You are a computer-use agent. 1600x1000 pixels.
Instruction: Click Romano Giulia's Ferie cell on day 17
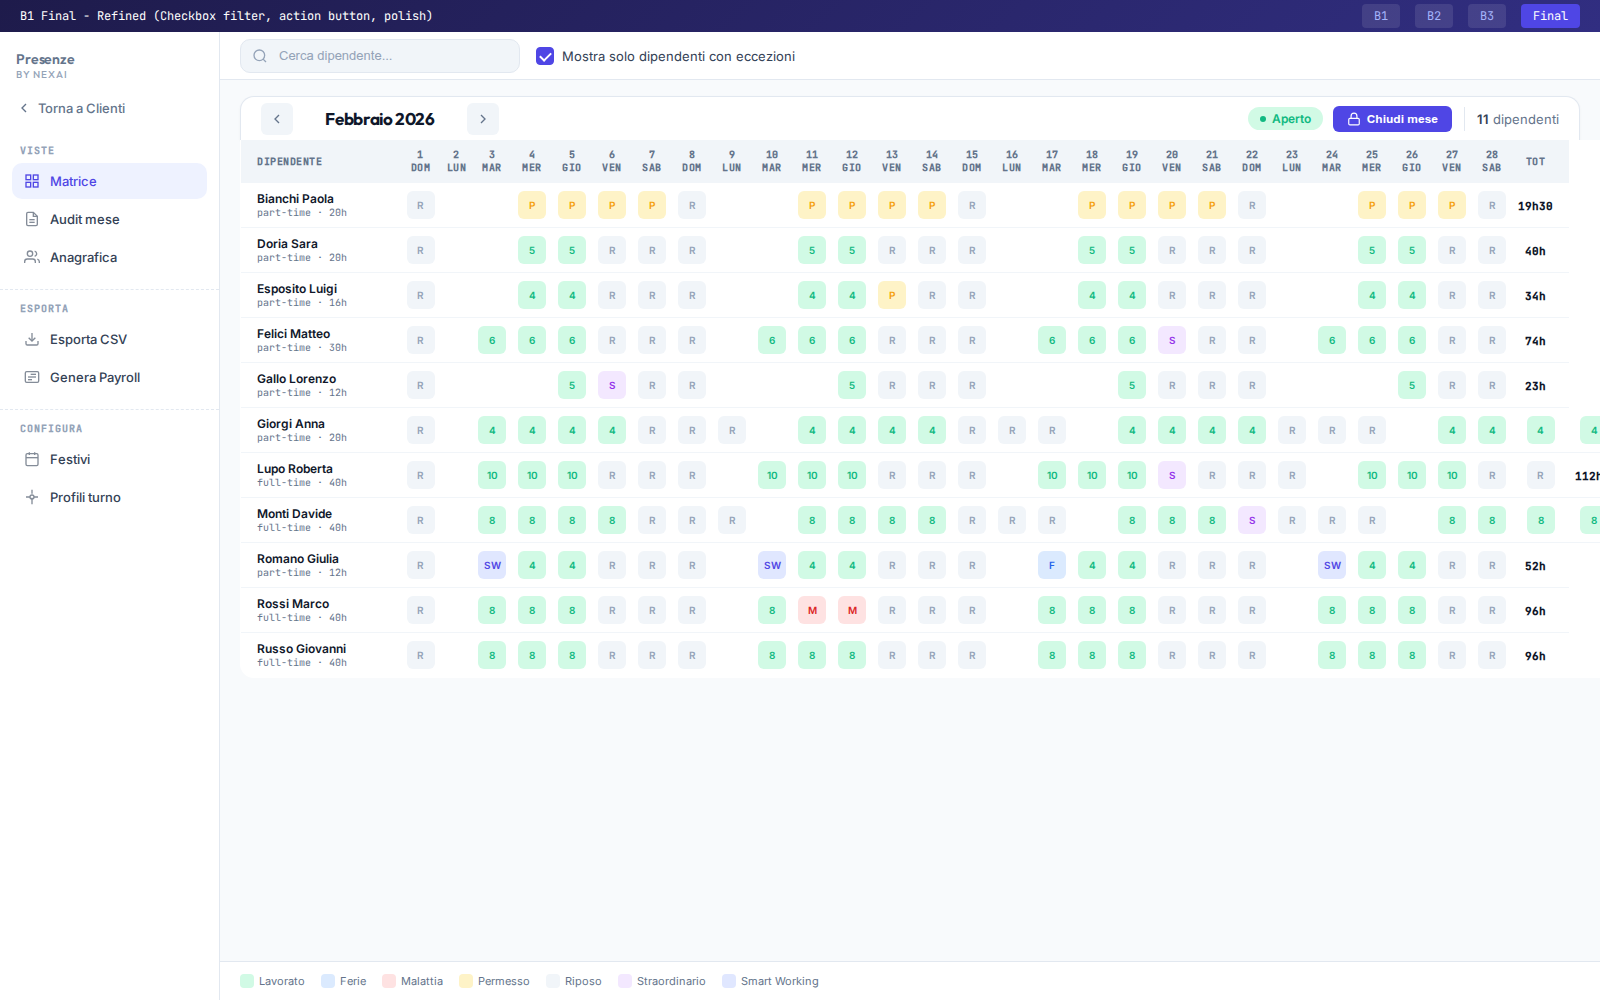pyautogui.click(x=1052, y=565)
